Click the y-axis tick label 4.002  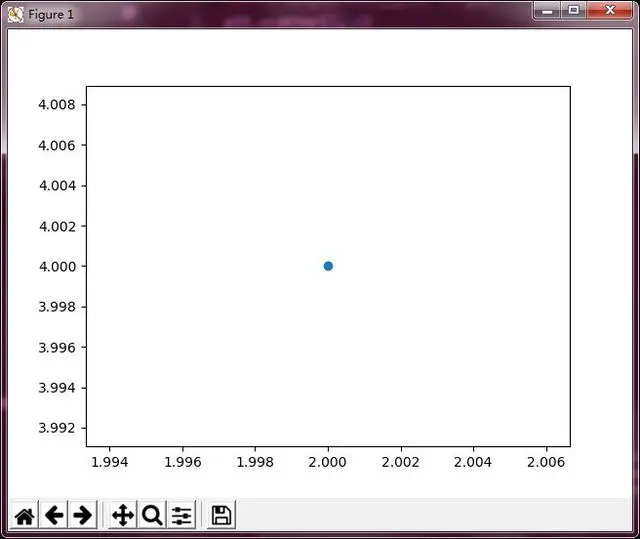point(57,226)
